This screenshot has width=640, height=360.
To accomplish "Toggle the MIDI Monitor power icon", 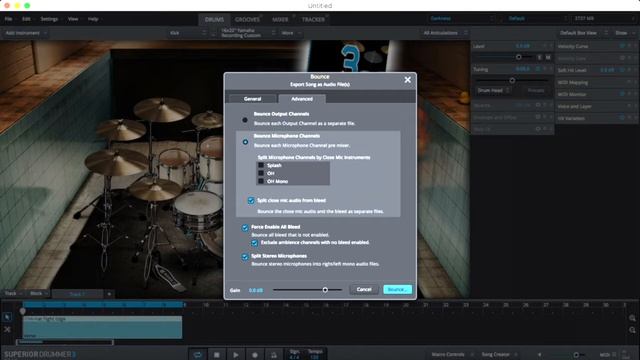I will click(x=622, y=94).
